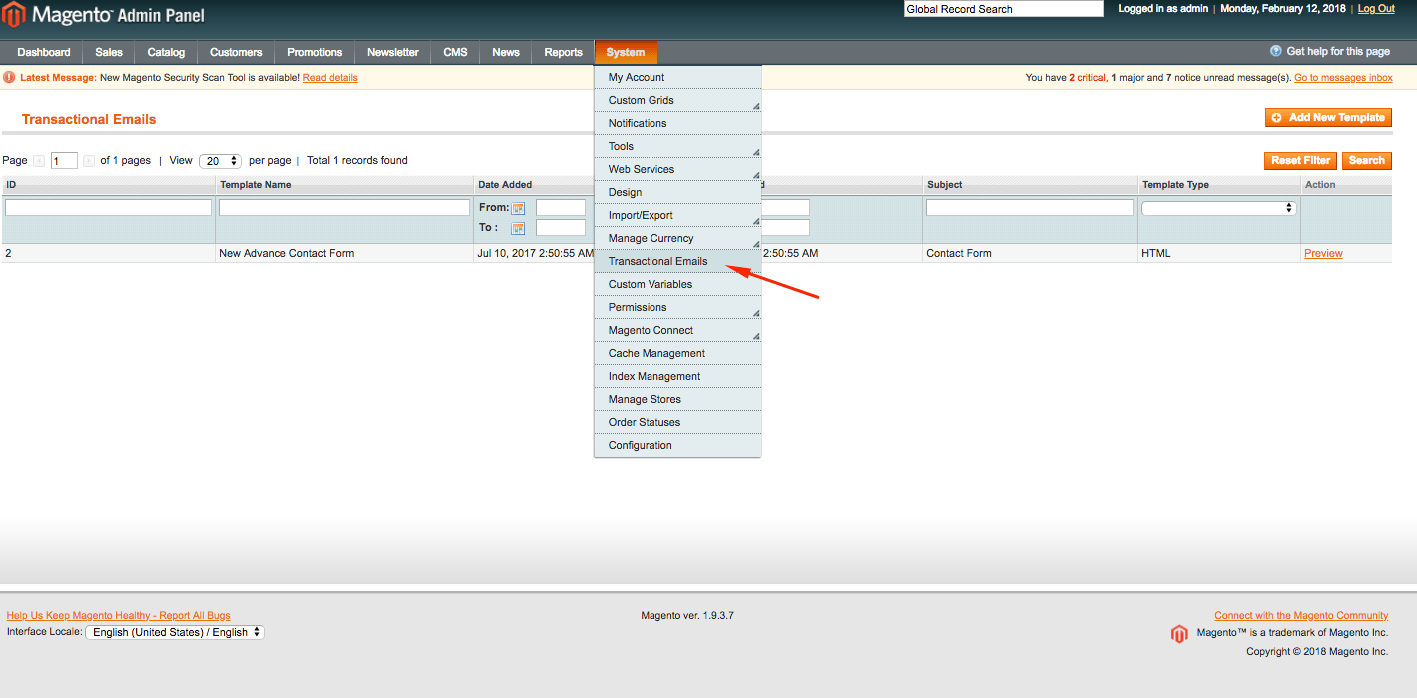Viewport: 1417px width, 698px height.
Task: Open the Sales menu
Action: [x=109, y=52]
